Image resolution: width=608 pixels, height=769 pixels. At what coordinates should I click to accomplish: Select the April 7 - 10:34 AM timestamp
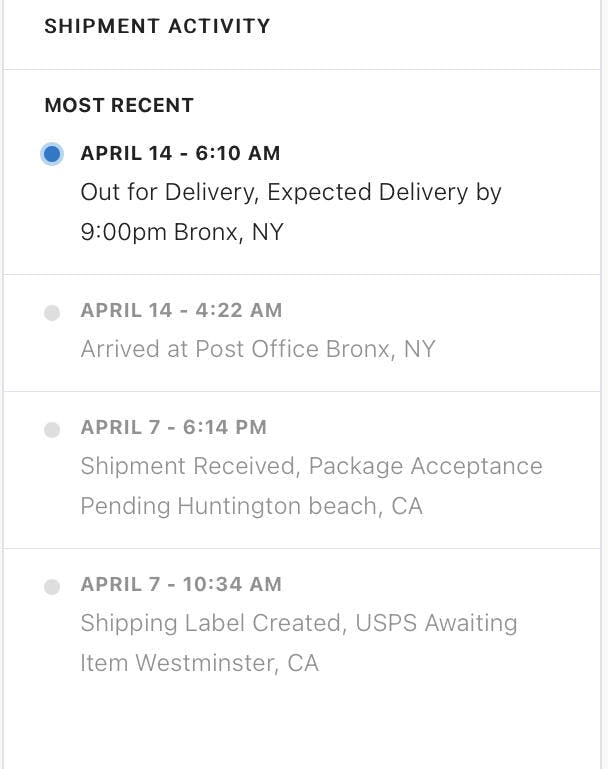(x=181, y=584)
